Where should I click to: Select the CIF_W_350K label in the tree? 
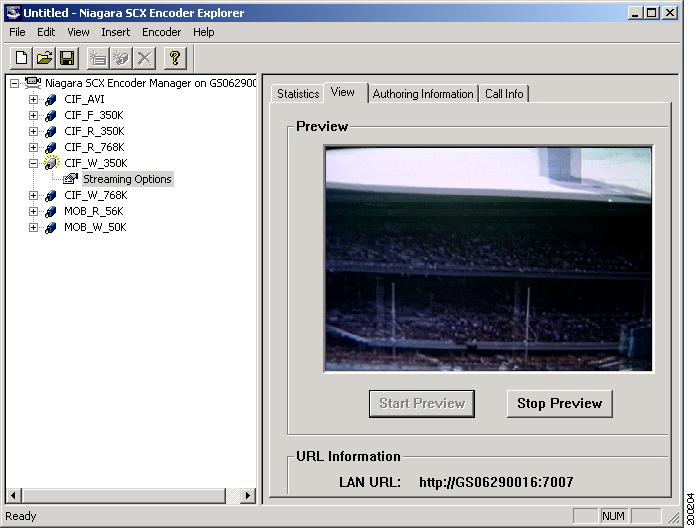pyautogui.click(x=95, y=163)
